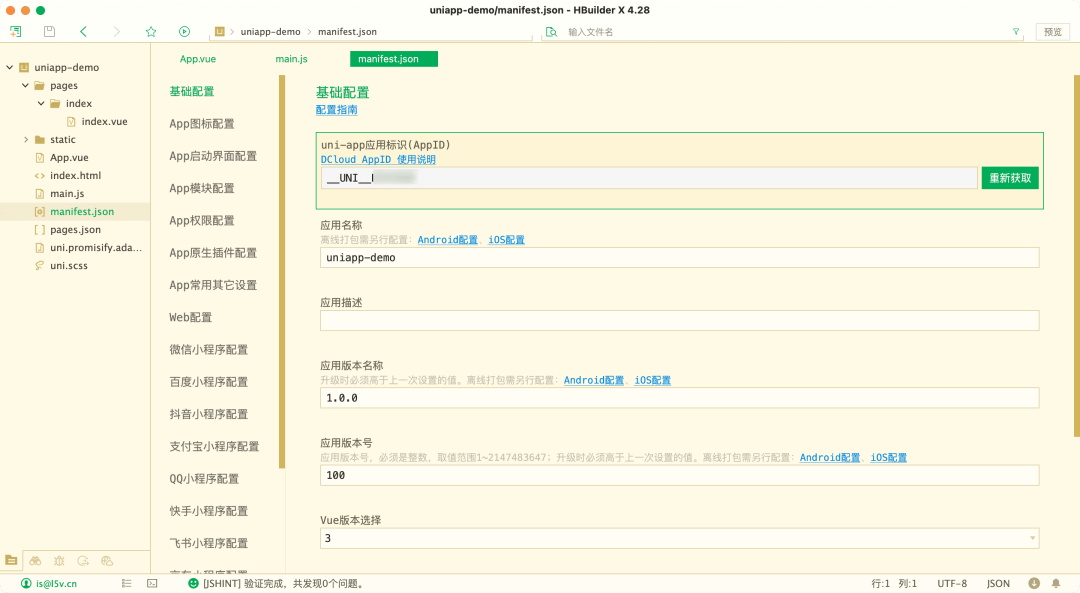Click the notification bell icon in status bar

click(x=1056, y=583)
